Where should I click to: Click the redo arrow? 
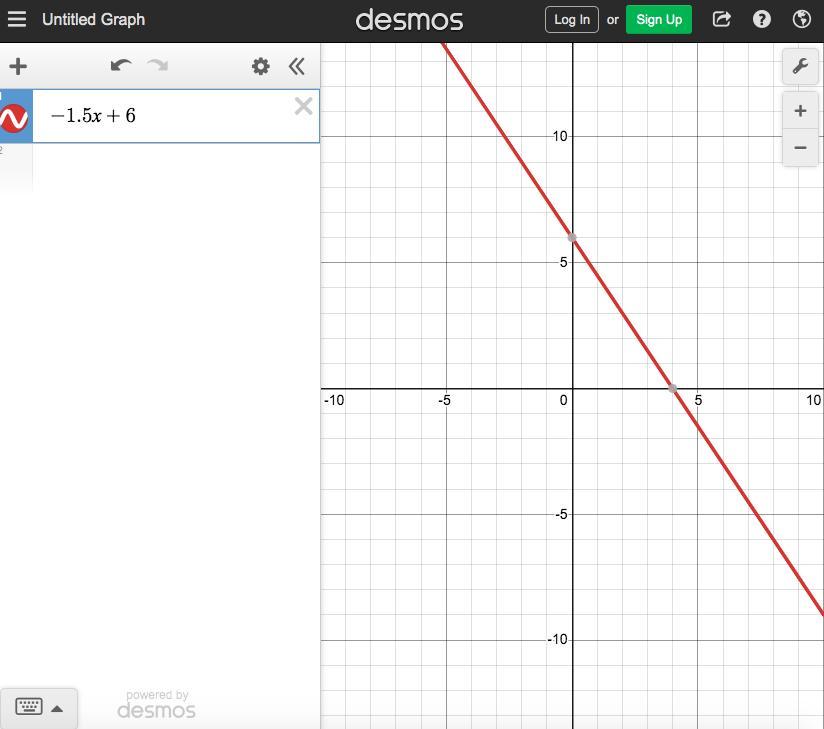click(x=158, y=67)
